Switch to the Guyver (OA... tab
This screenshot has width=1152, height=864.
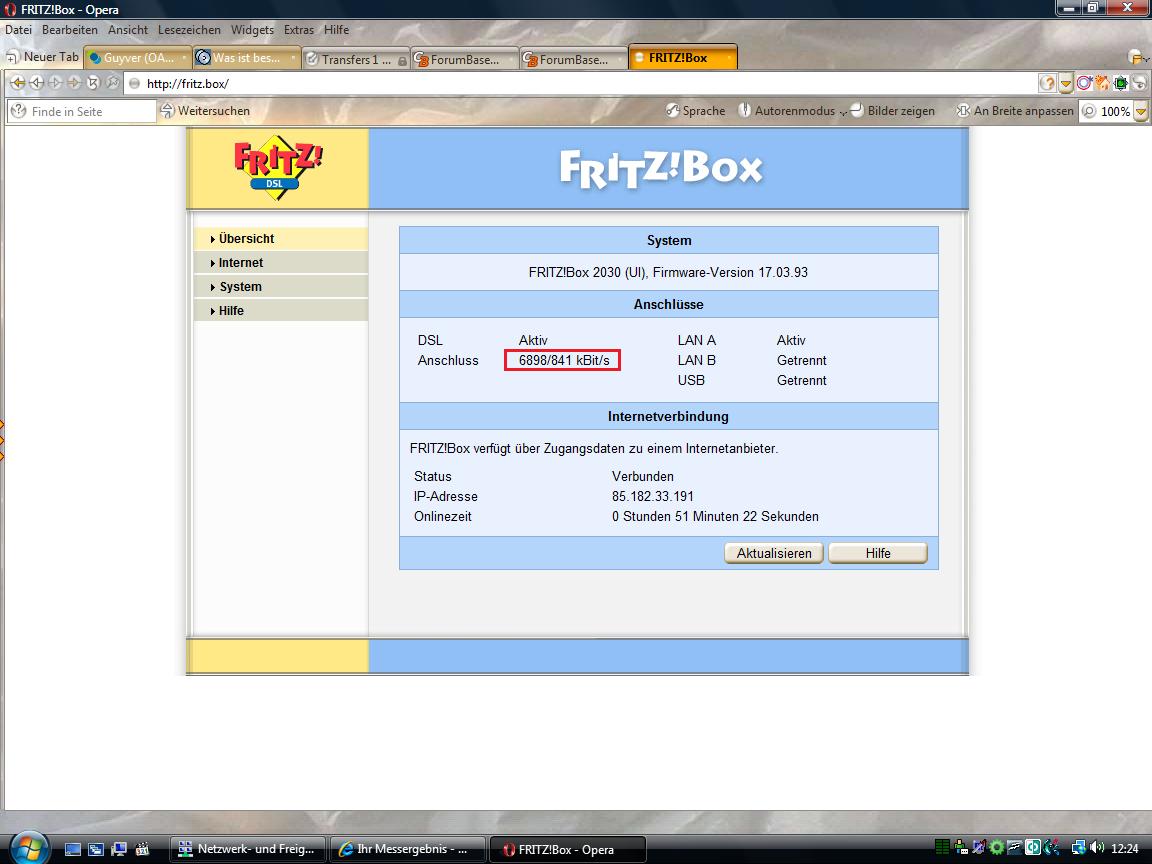point(137,58)
